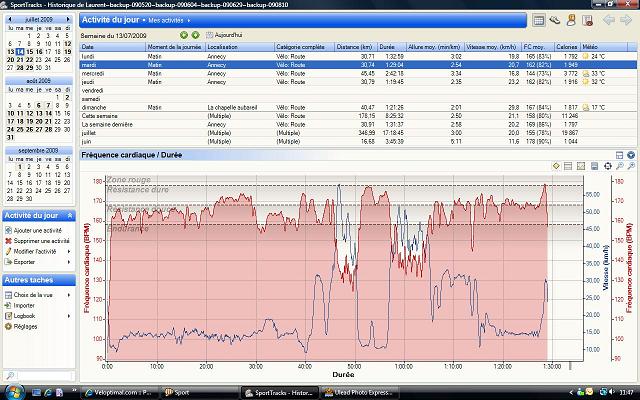Sort by Catégorie complète column header
This screenshot has height=400, width=640.
pos(304,47)
